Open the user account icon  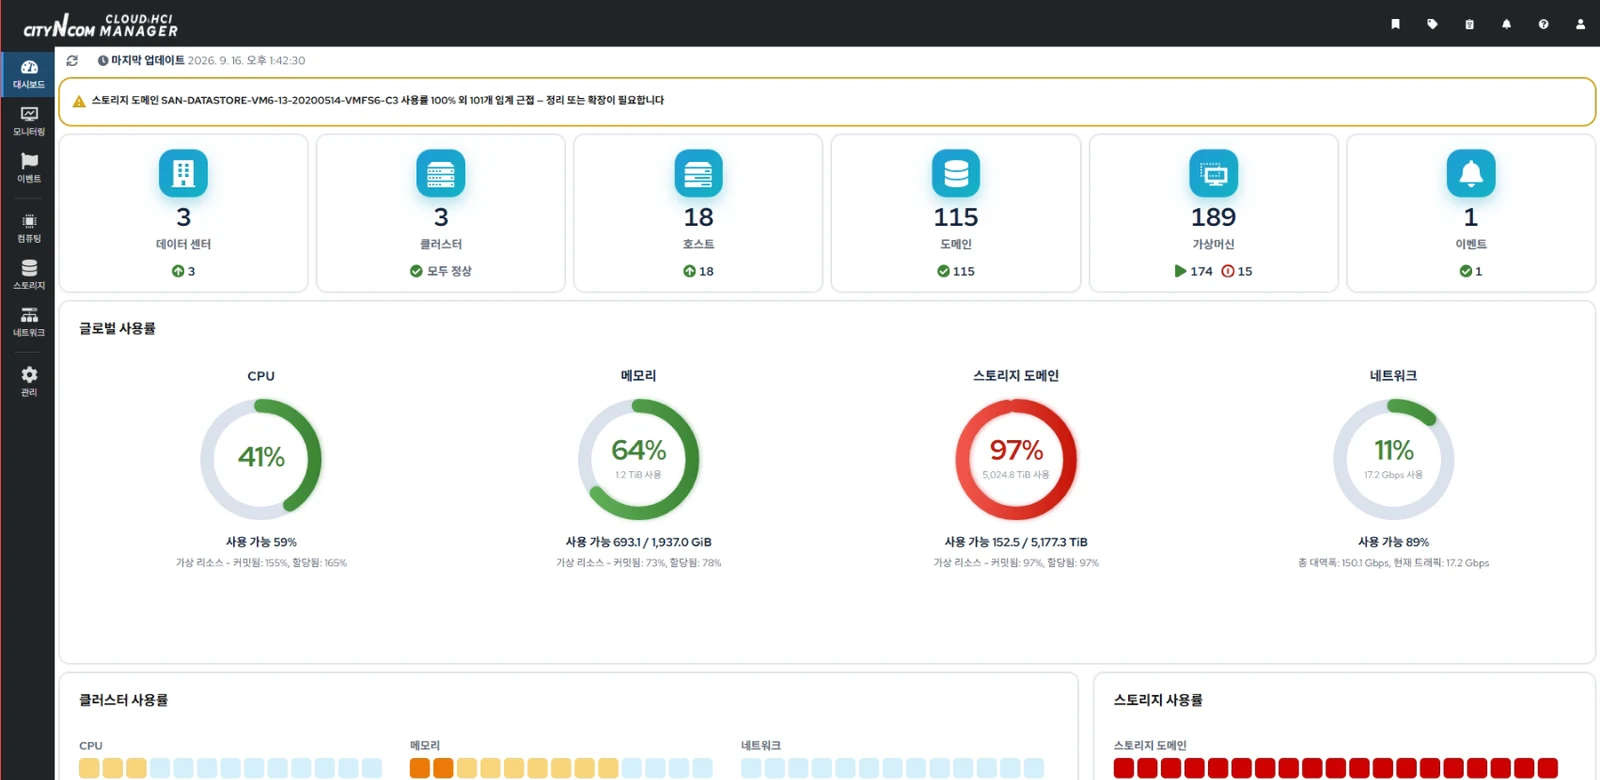[1580, 24]
